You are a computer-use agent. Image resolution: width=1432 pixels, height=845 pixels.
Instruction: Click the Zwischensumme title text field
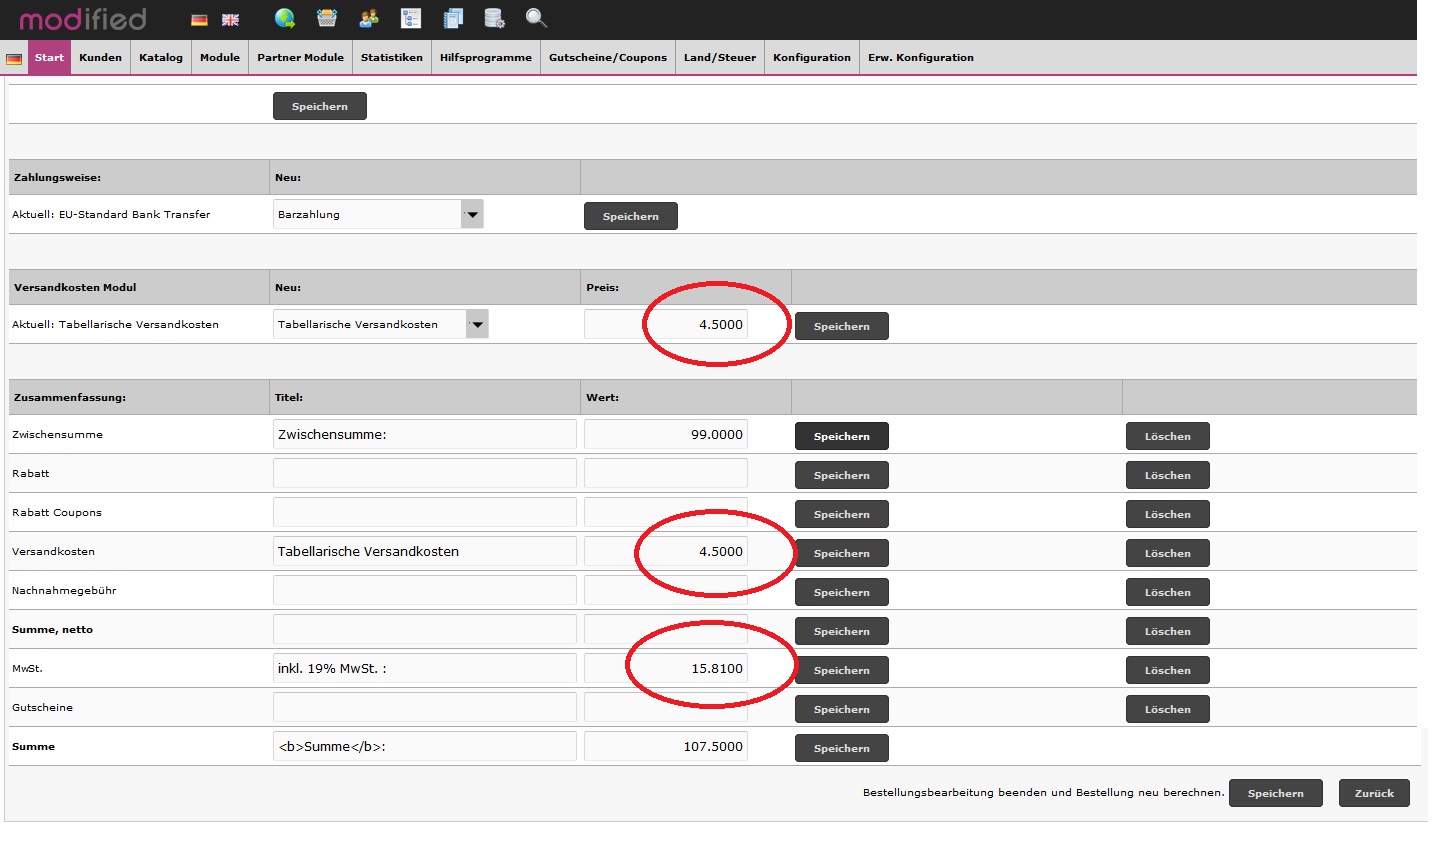(424, 435)
